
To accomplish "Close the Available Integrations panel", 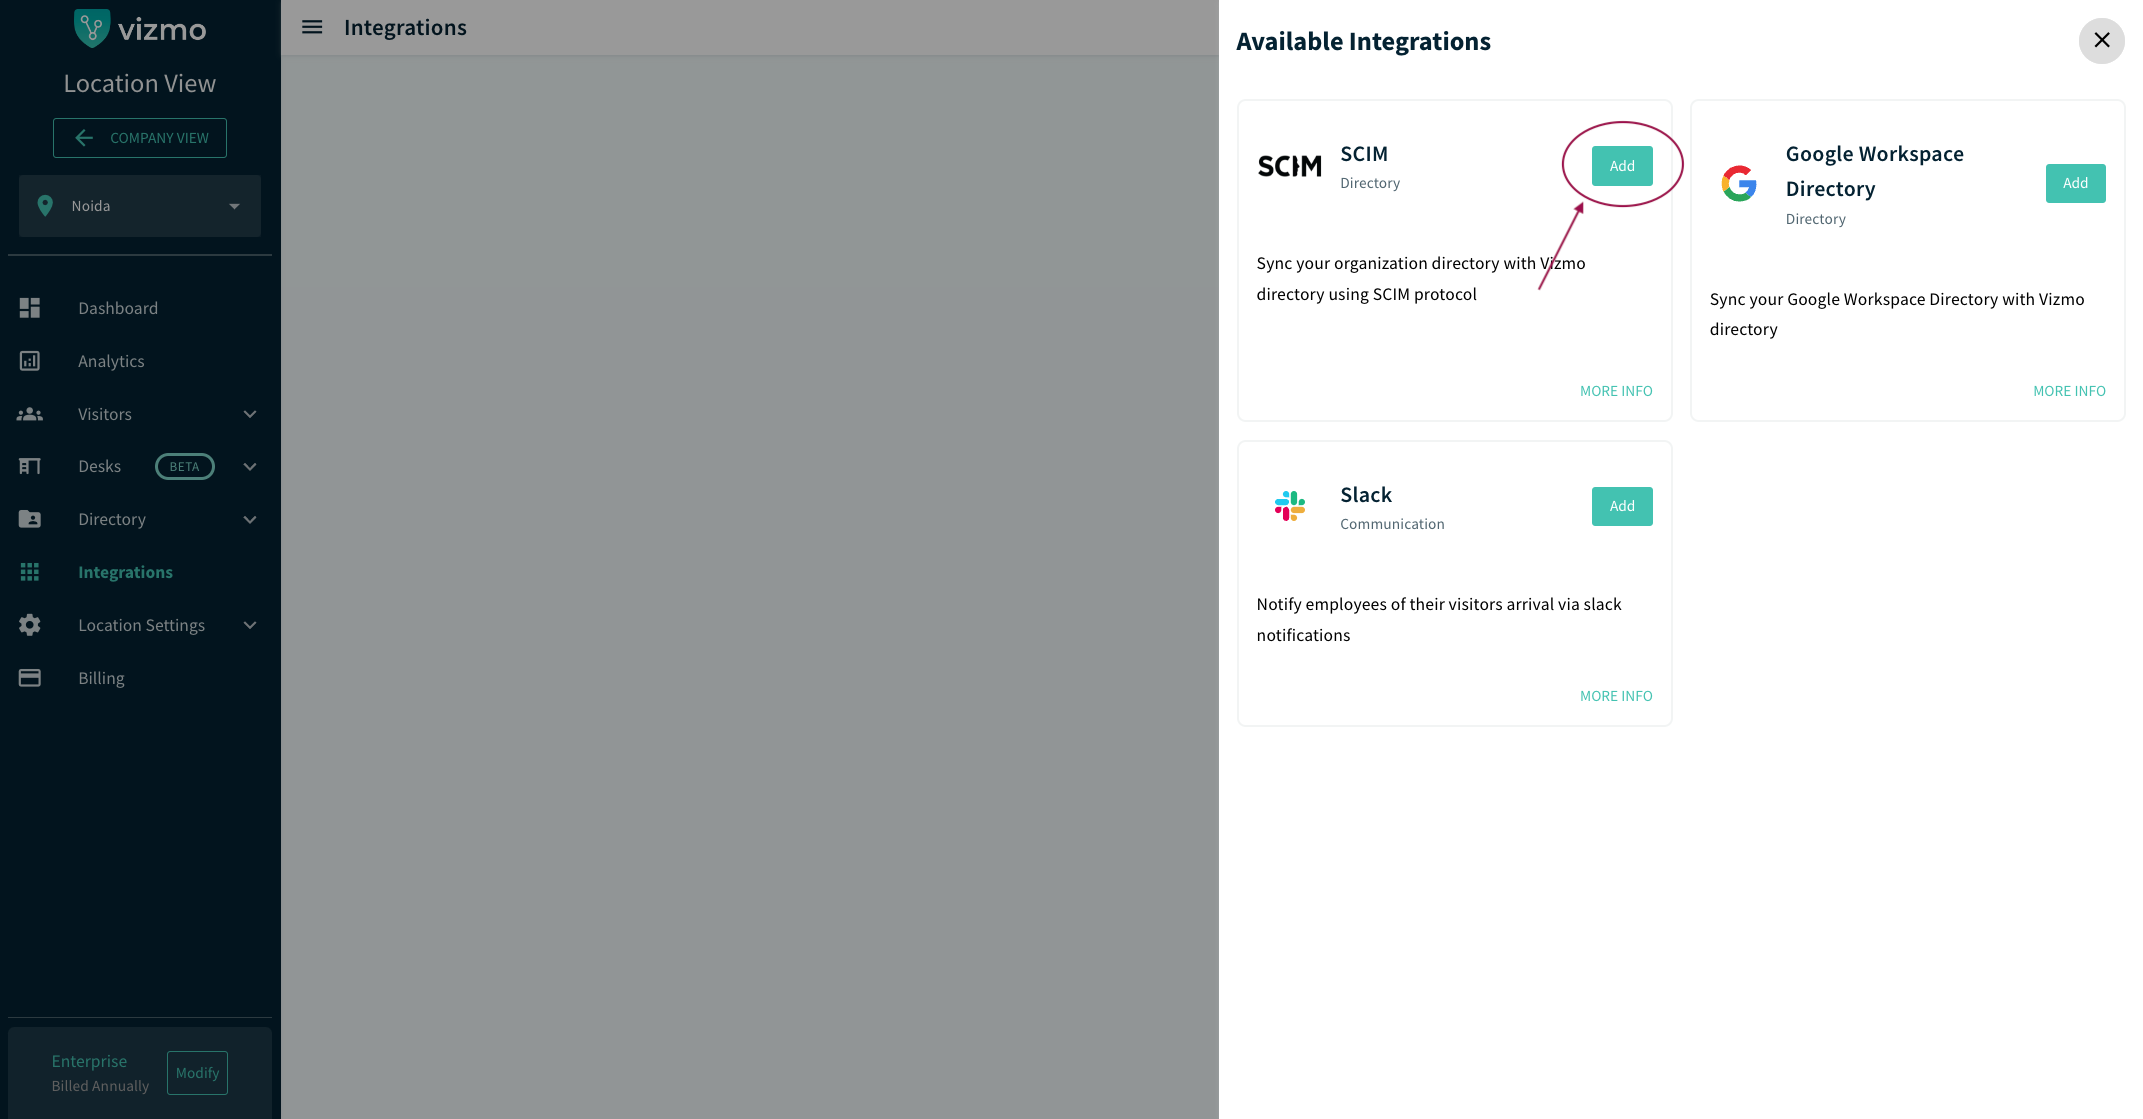I will click(2102, 40).
